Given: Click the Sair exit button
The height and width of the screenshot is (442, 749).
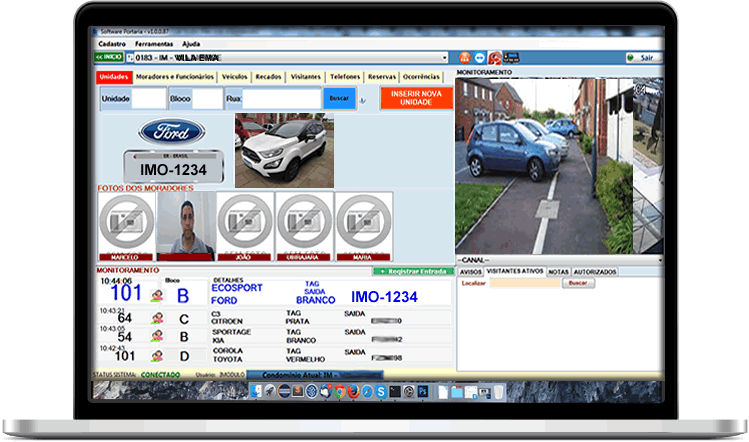Looking at the screenshot, I should coord(644,58).
